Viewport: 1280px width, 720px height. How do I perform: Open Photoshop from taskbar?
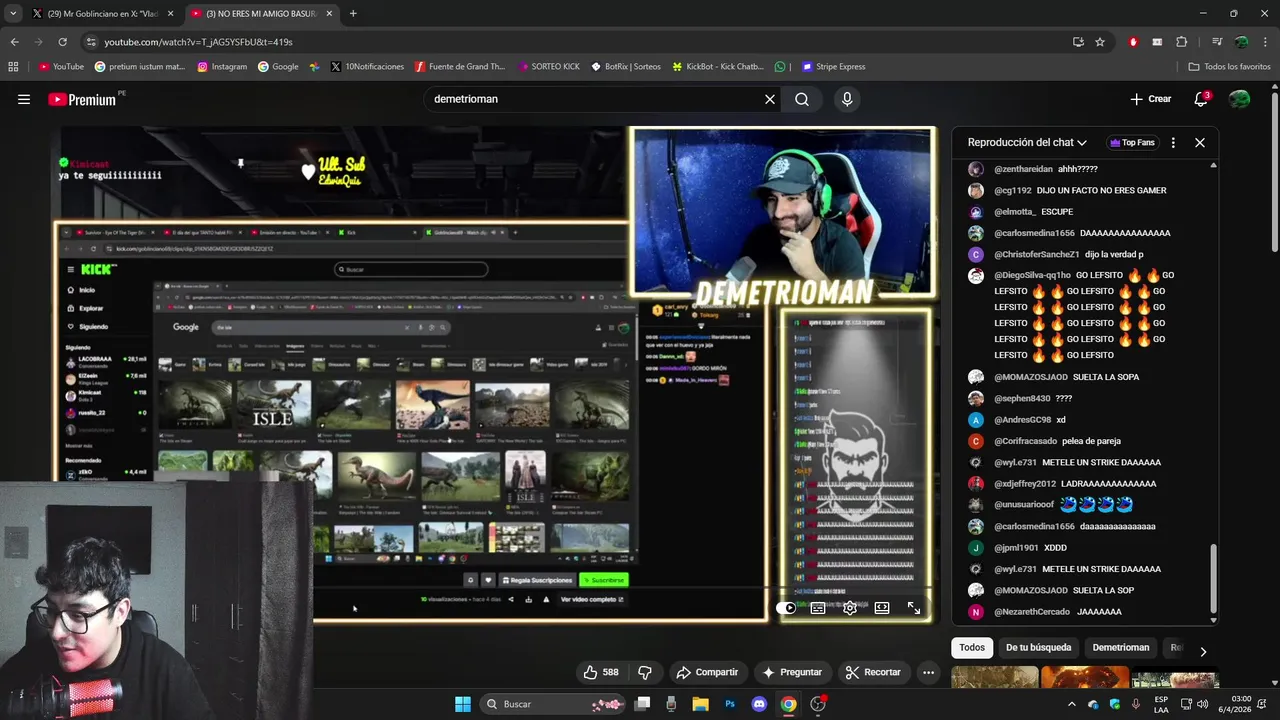730,704
